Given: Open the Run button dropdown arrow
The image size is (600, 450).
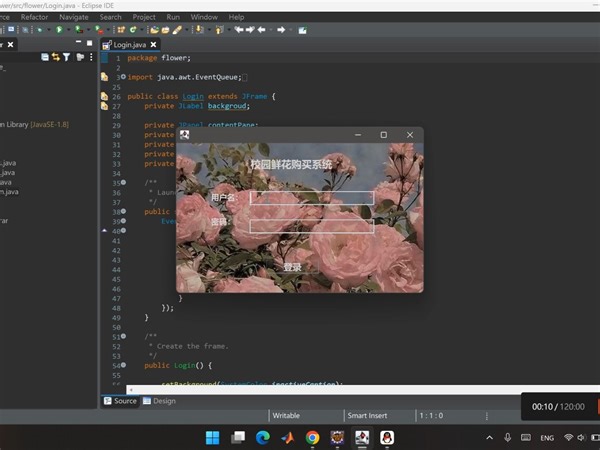Looking at the screenshot, I should pos(68,30).
